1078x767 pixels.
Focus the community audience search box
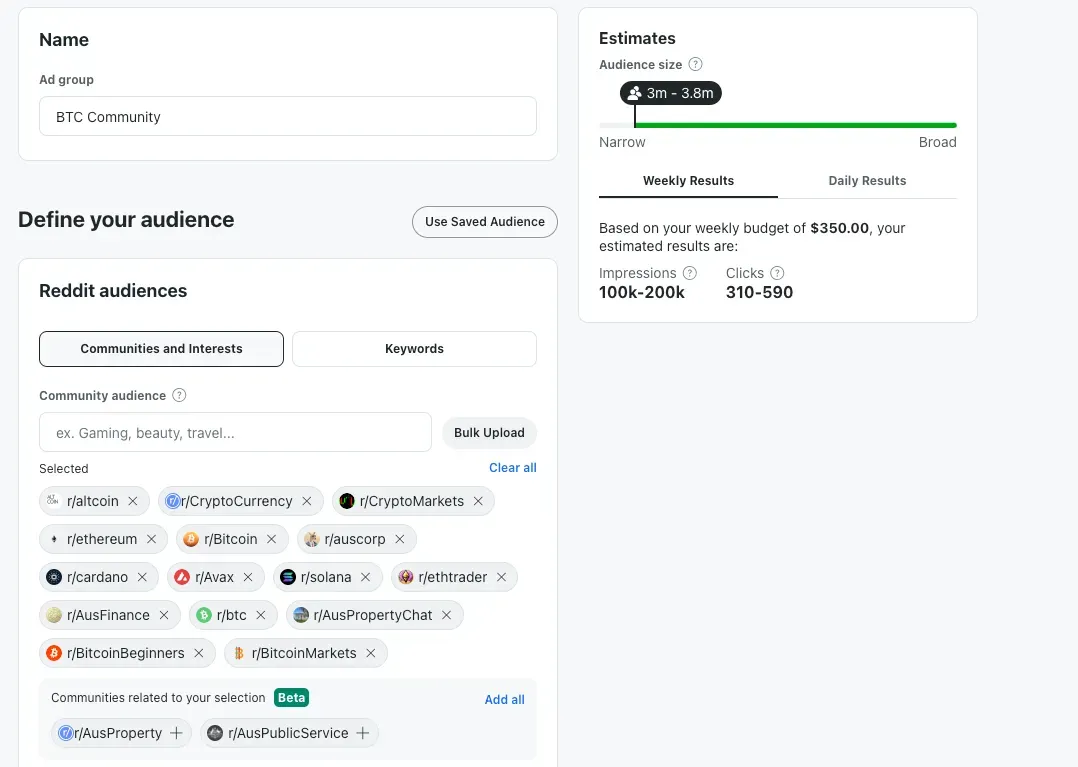coord(235,432)
